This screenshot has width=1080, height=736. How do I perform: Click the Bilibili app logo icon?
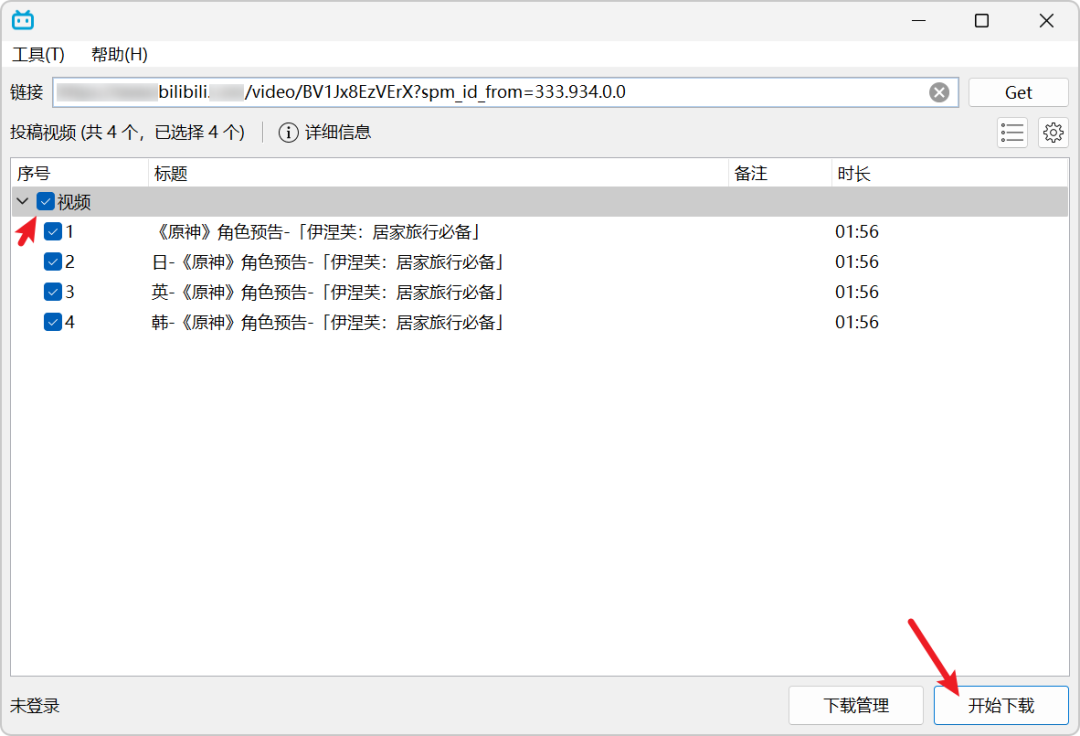point(23,20)
